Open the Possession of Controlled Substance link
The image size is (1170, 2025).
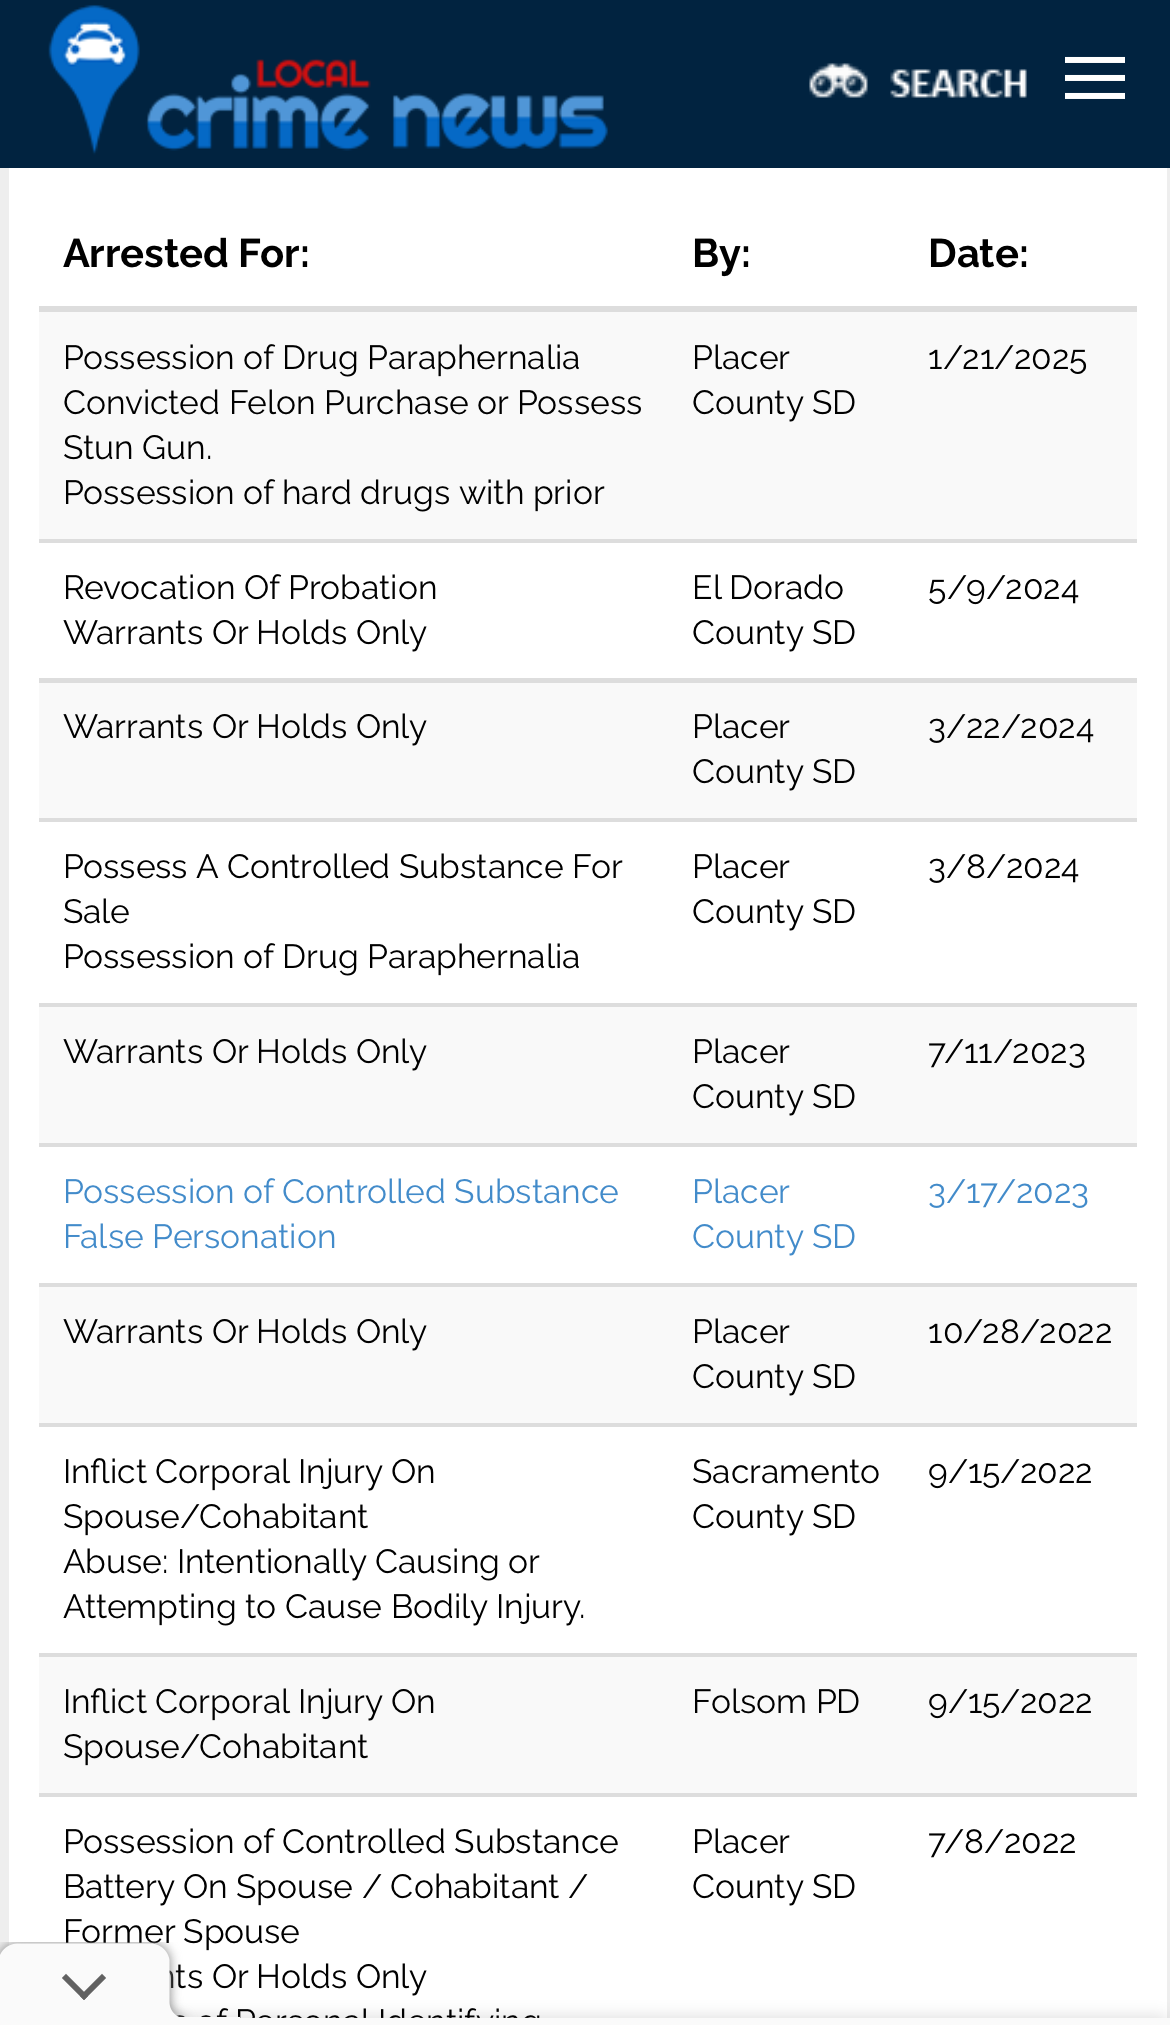click(340, 1192)
